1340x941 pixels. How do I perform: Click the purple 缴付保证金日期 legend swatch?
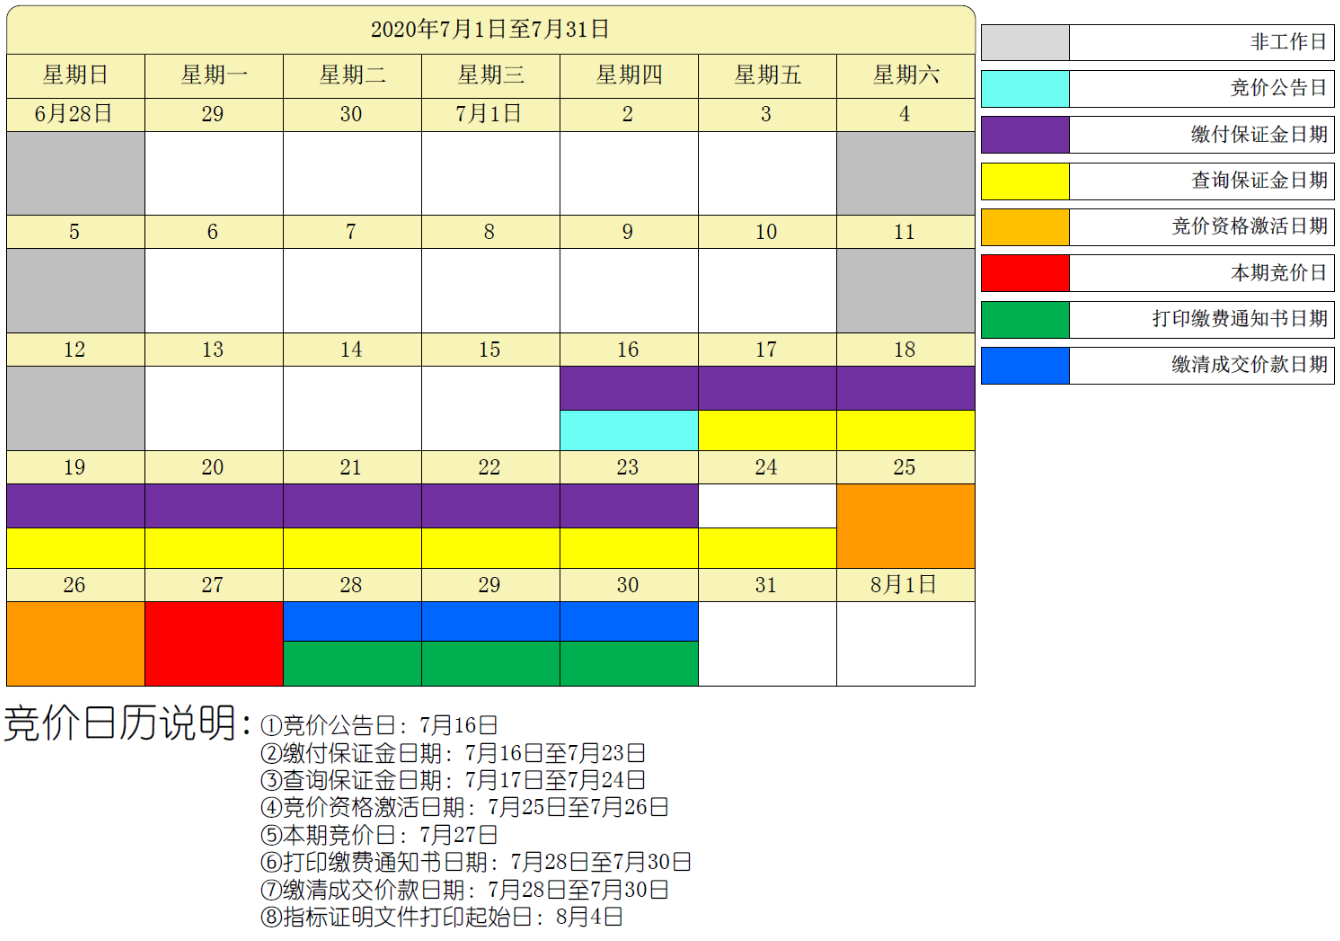tap(1025, 135)
